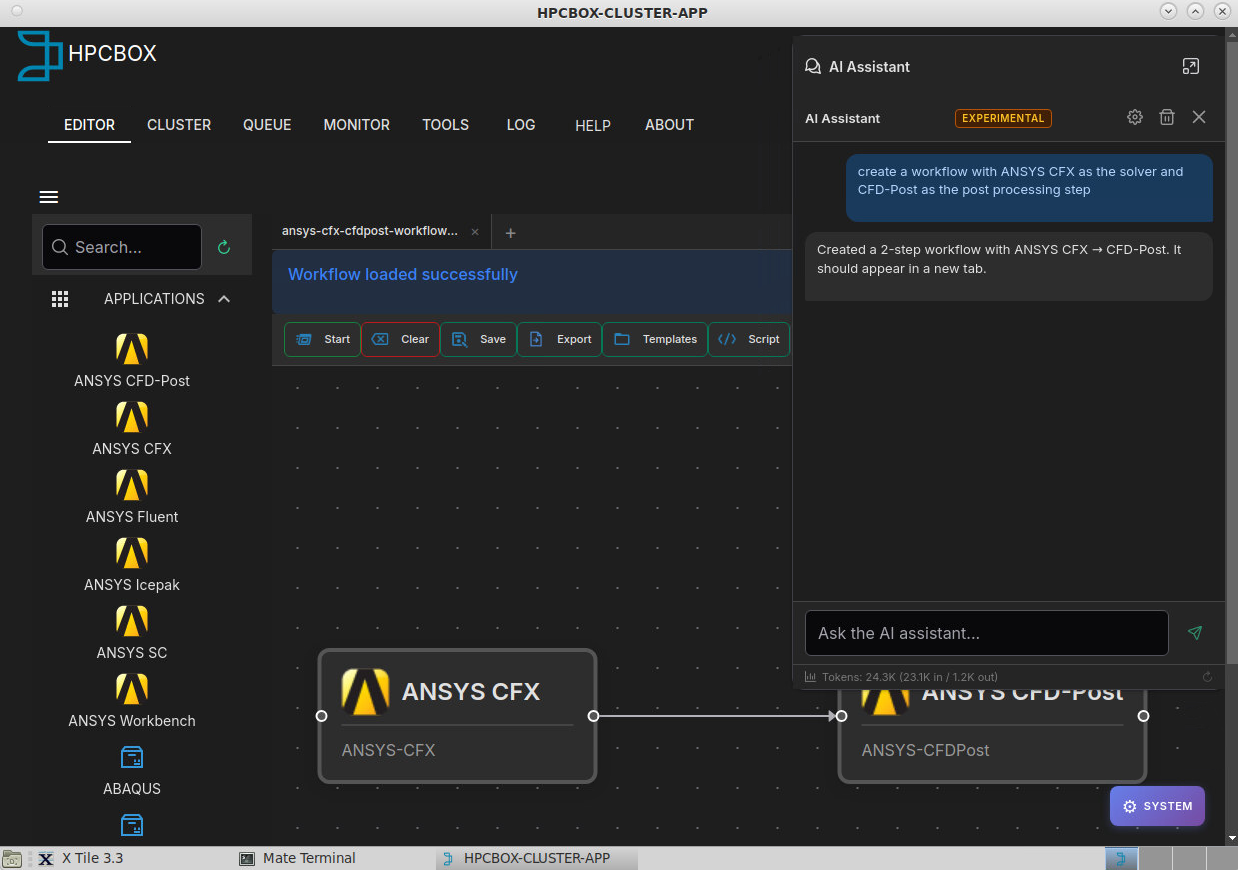Screen dimensions: 1238x870
Task: Click the scroll-down arrow at canvas edge
Action: pyautogui.click(x=1231, y=838)
